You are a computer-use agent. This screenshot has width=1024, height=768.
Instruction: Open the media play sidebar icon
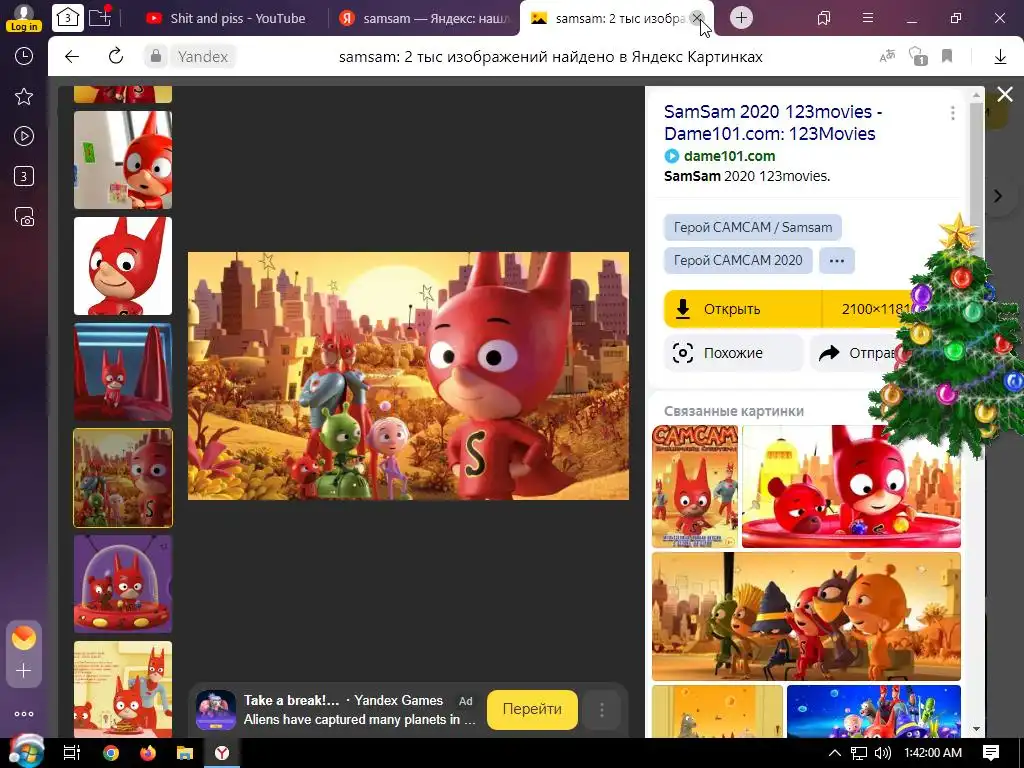[x=24, y=136]
